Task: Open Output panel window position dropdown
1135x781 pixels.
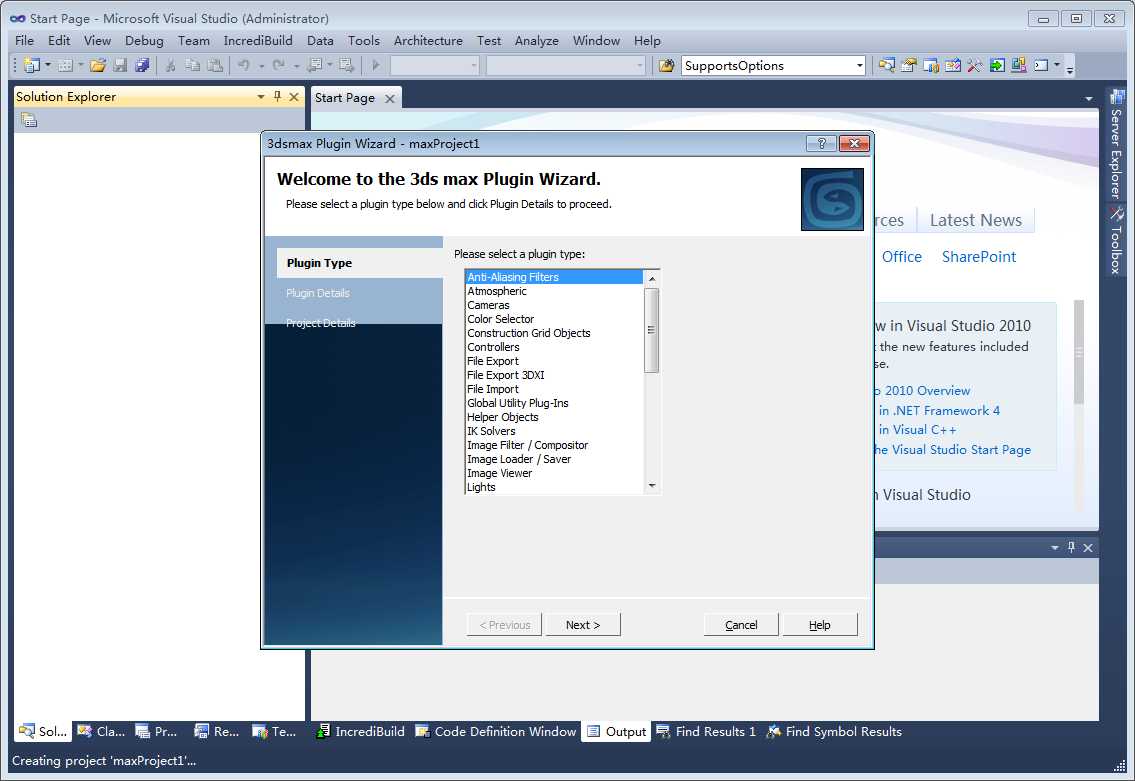Action: coord(1055,548)
